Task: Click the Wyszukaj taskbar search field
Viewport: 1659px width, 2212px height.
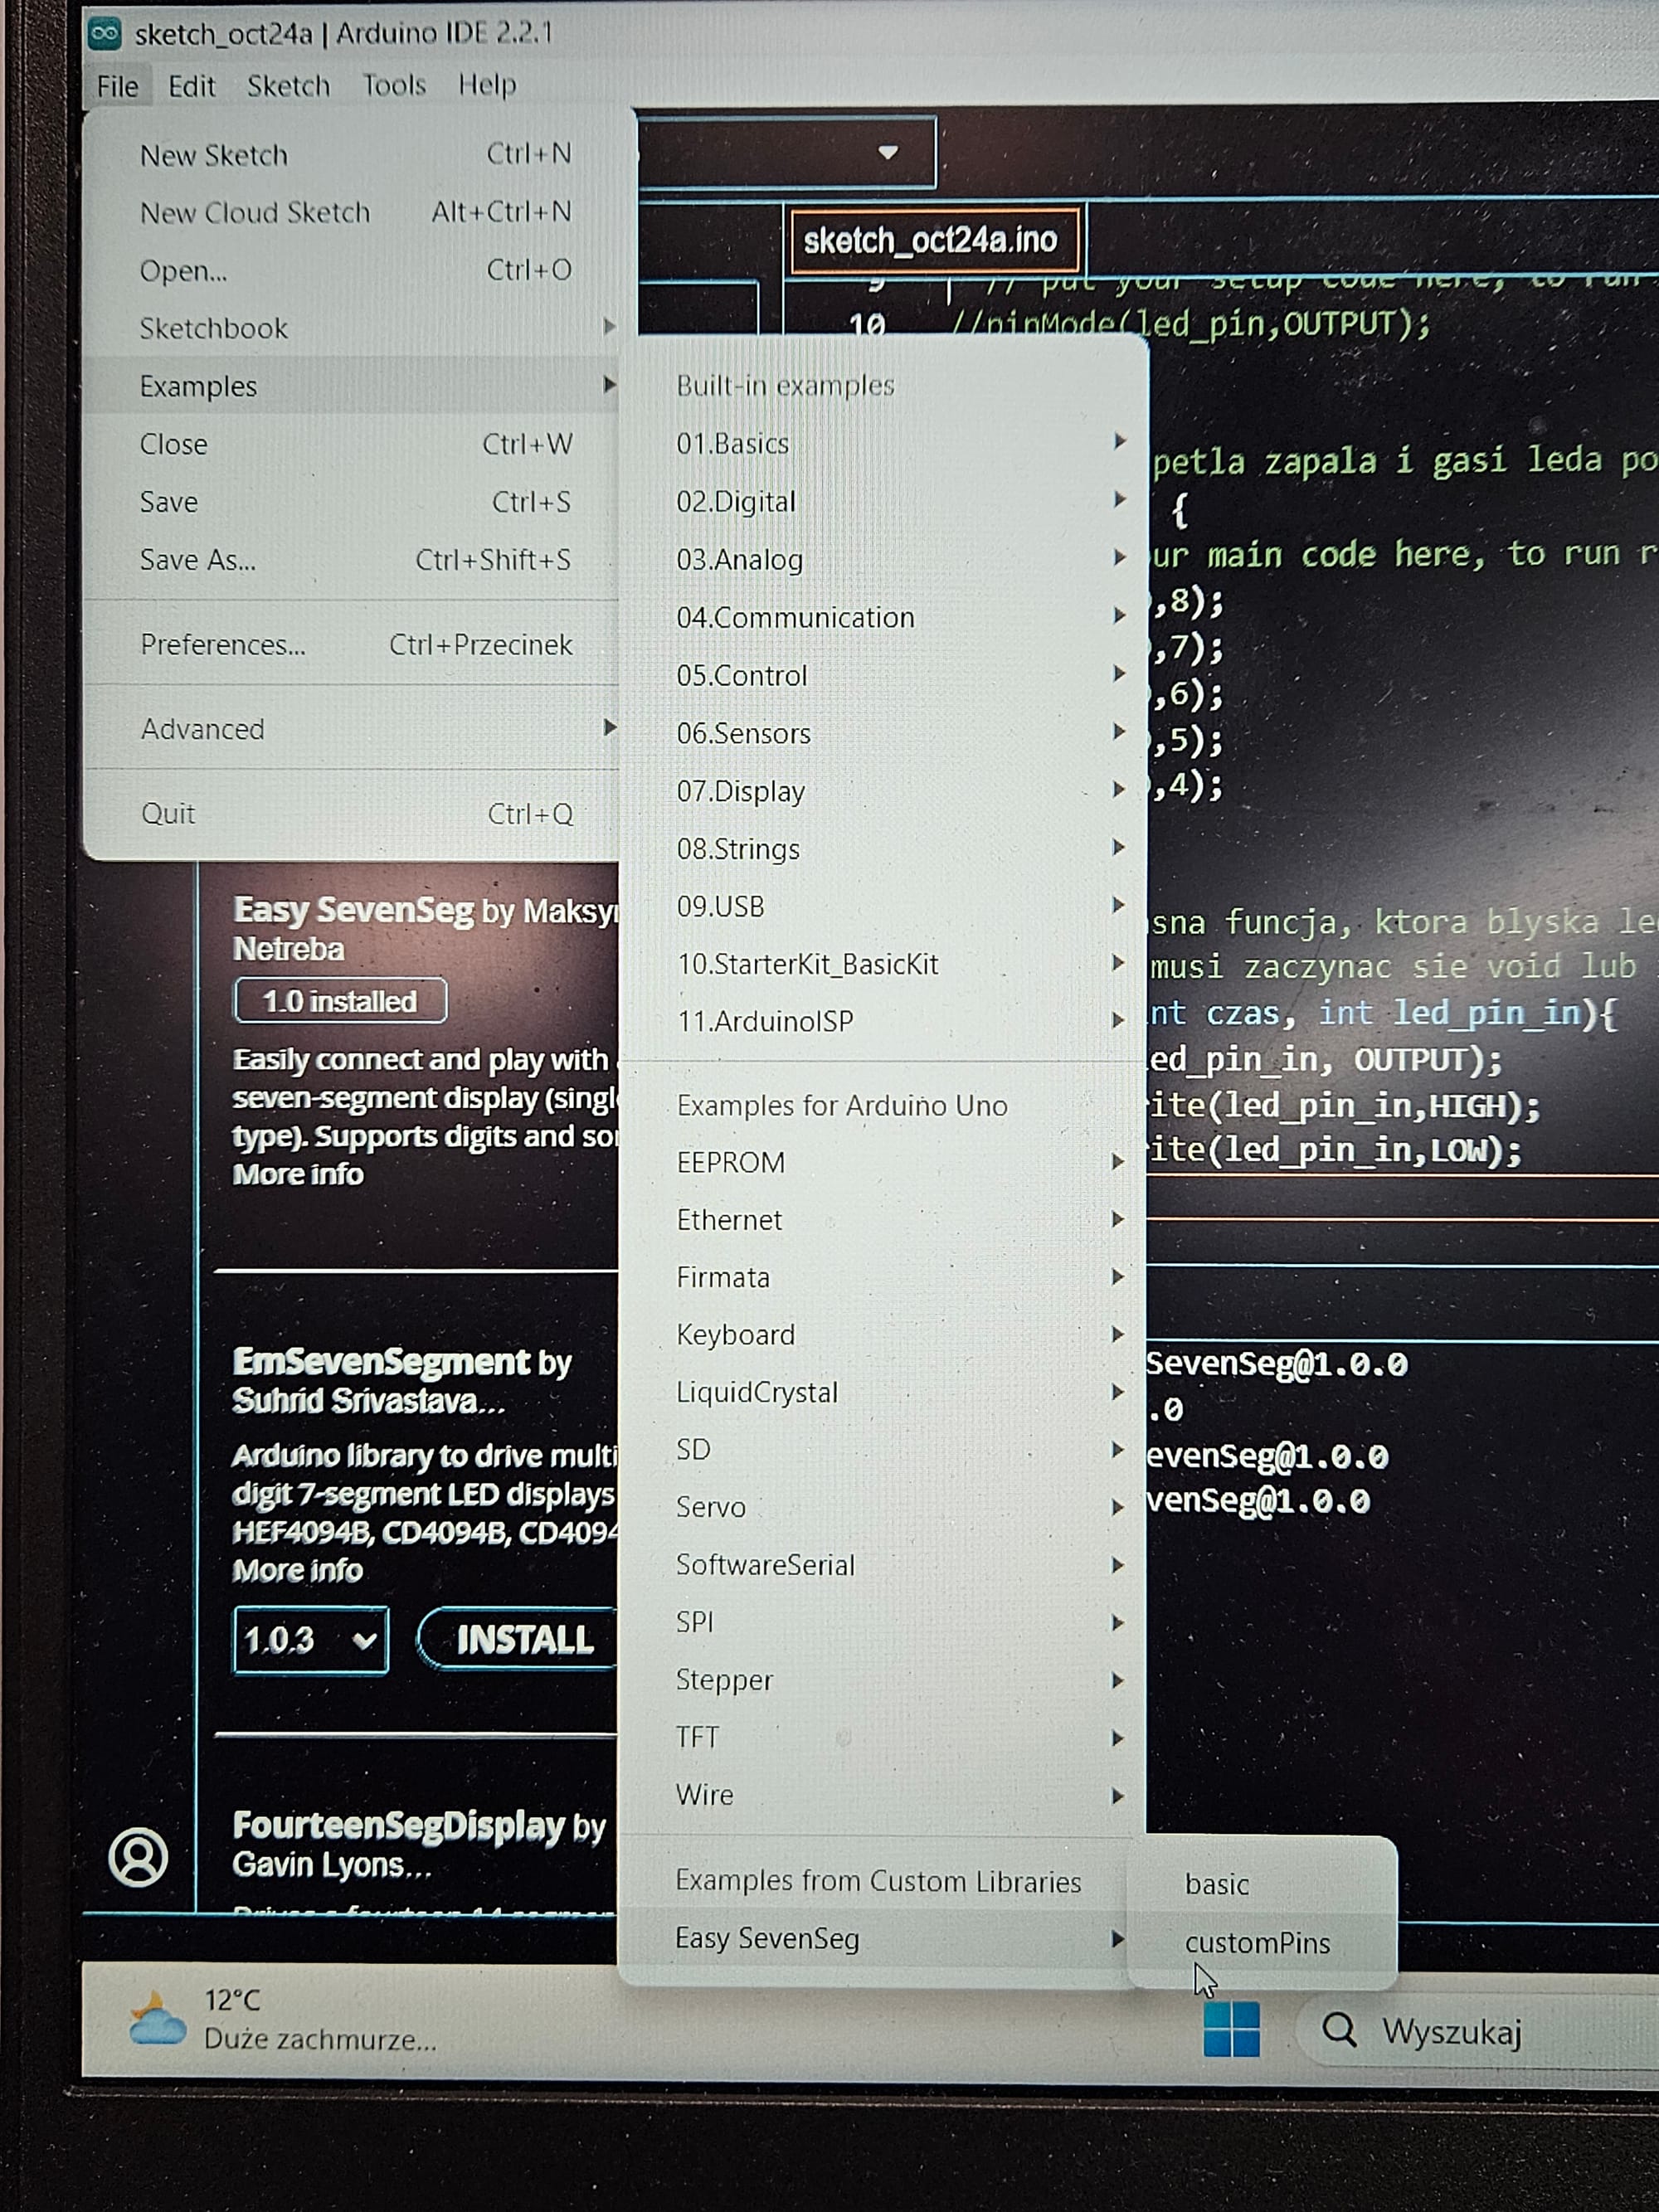Action: tap(1477, 2031)
